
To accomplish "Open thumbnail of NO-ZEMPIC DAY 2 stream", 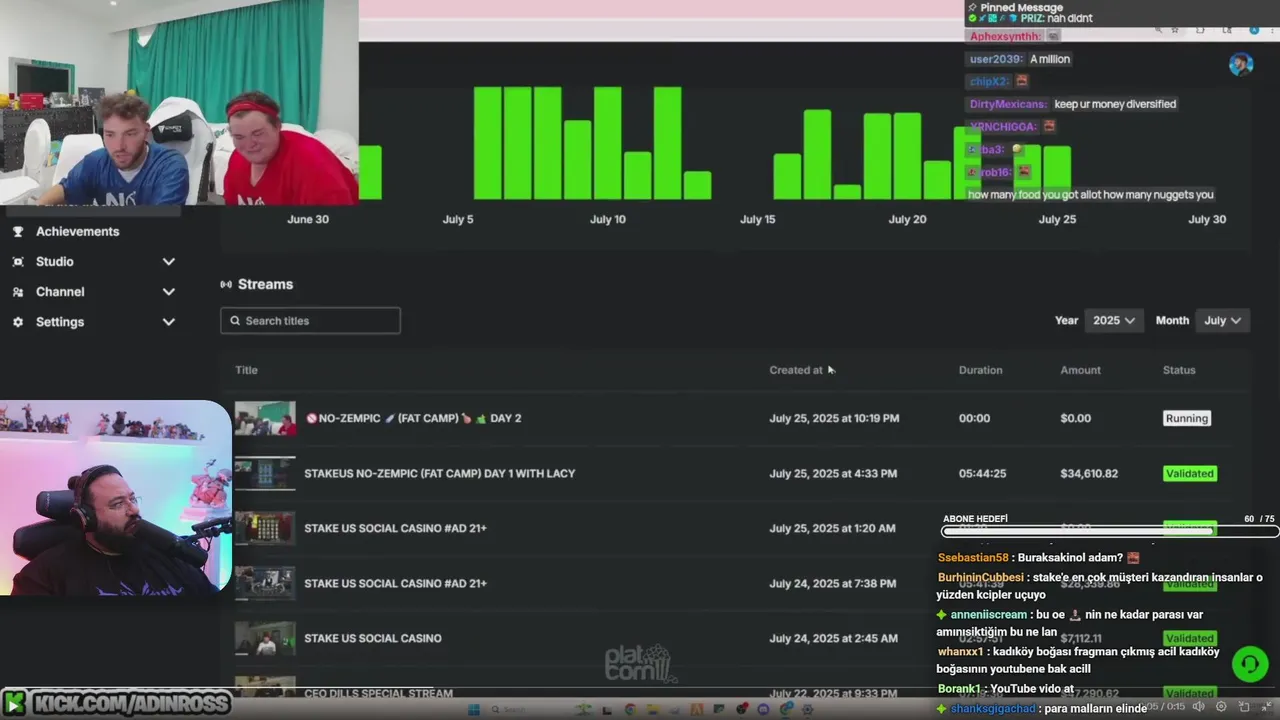I will [x=265, y=418].
